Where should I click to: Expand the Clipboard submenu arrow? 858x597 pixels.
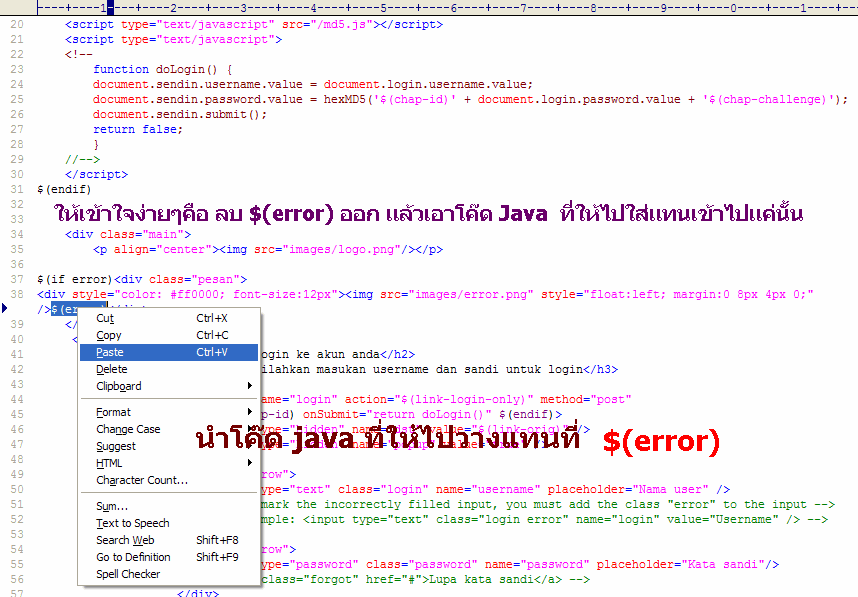[x=250, y=386]
